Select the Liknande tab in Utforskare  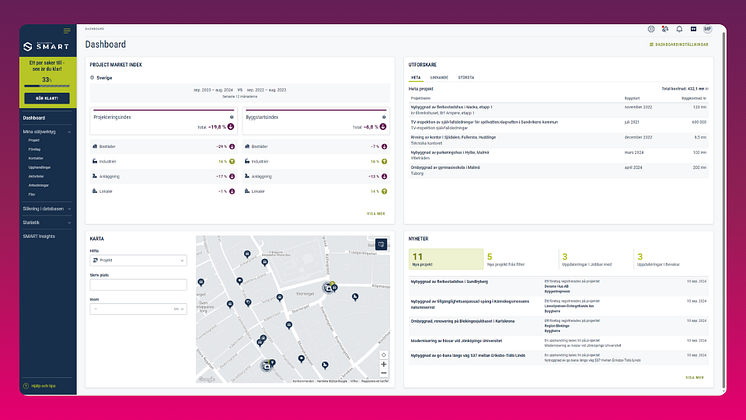(440, 76)
